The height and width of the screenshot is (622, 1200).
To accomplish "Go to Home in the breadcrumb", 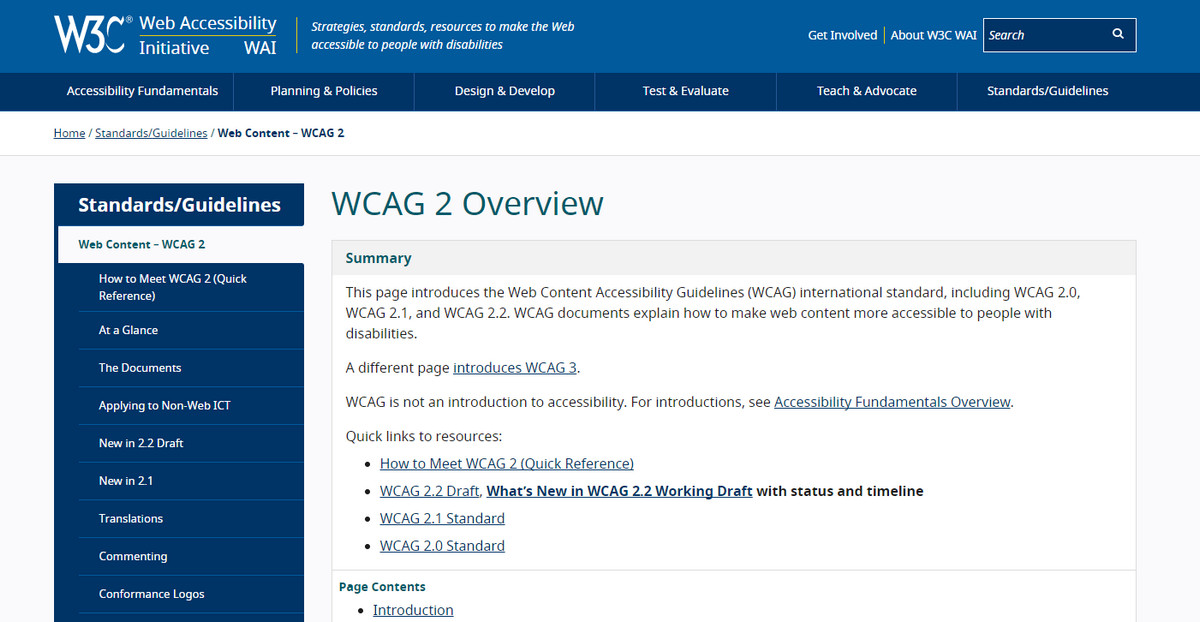I will coord(69,133).
